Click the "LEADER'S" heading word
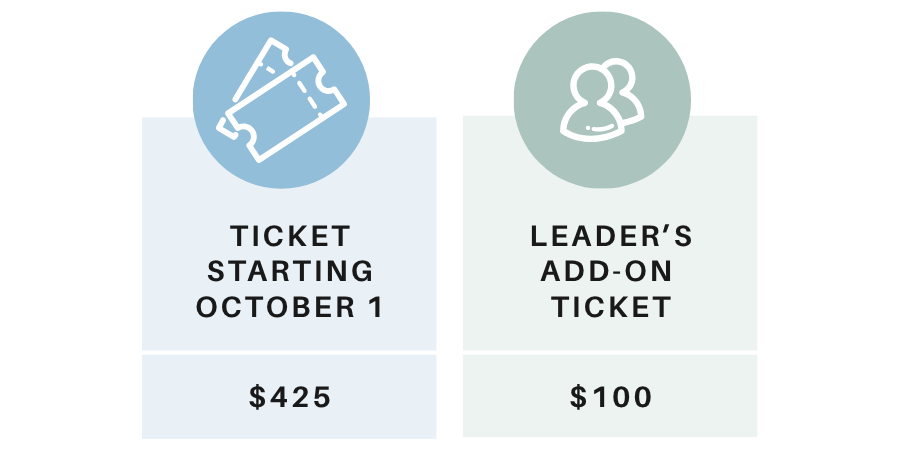Screen dimensions: 900x450 point(611,236)
